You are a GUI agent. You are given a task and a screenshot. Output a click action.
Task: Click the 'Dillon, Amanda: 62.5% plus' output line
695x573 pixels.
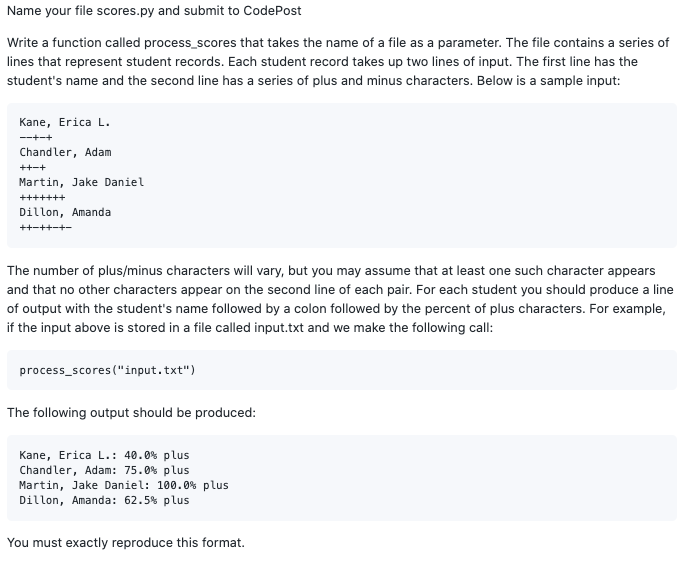coord(104,501)
